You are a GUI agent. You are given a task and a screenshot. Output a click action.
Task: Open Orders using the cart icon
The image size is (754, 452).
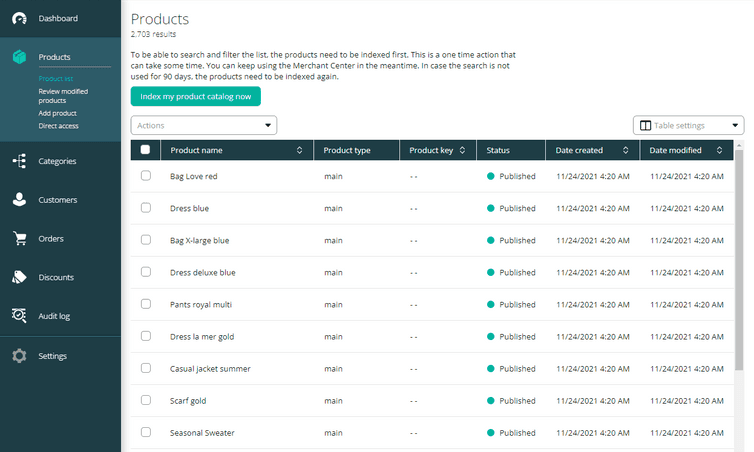pyautogui.click(x=19, y=239)
